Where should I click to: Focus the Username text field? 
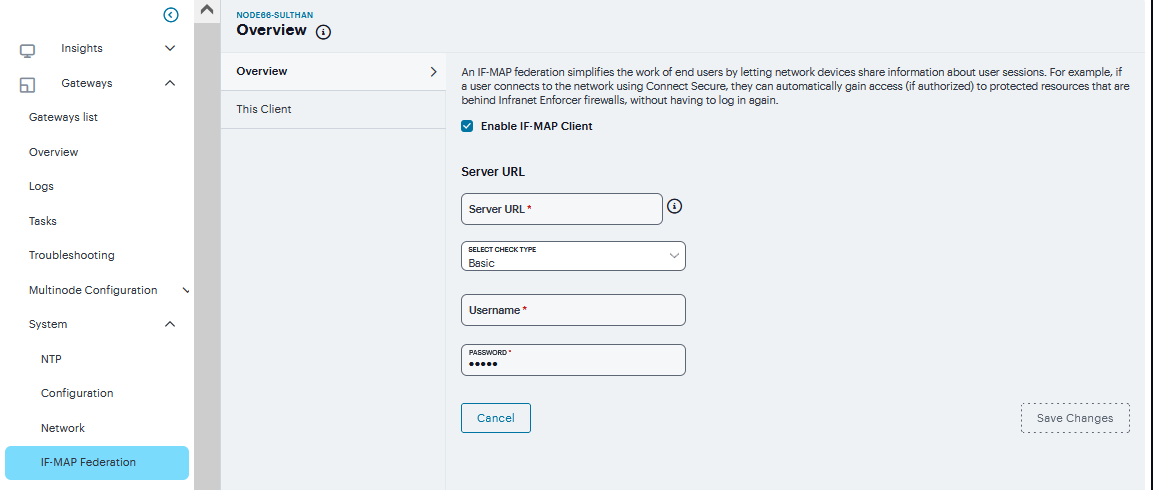coord(573,310)
